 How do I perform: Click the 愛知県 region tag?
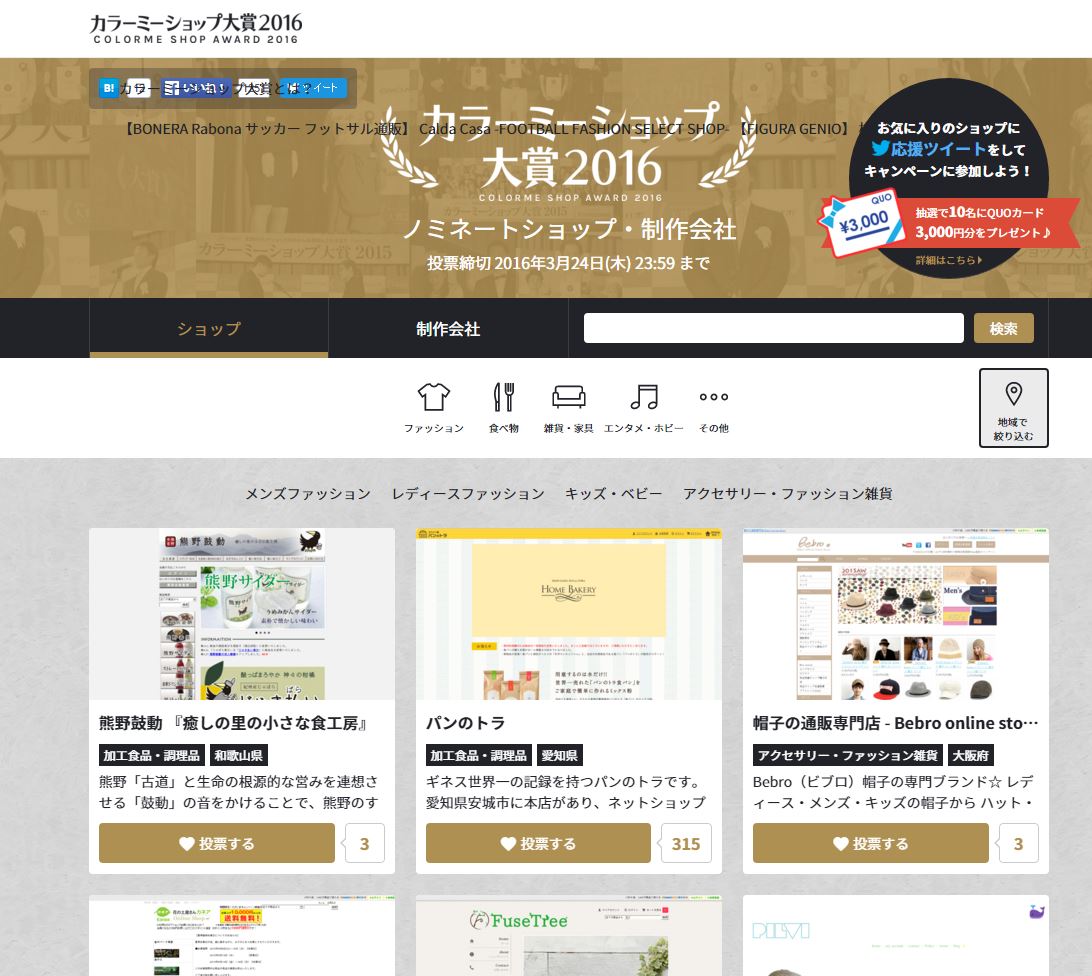(x=559, y=755)
